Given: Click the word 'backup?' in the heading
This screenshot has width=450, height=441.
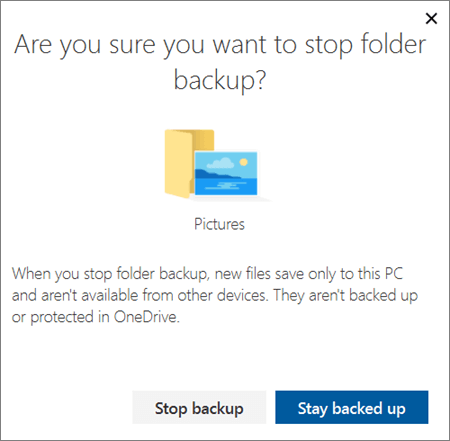Looking at the screenshot, I should pos(220,81).
